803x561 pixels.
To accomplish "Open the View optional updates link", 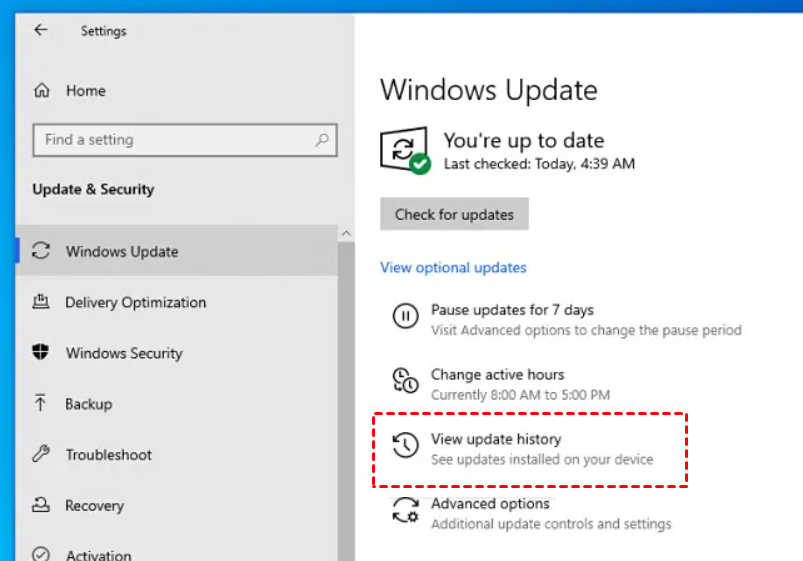I will 453,267.
